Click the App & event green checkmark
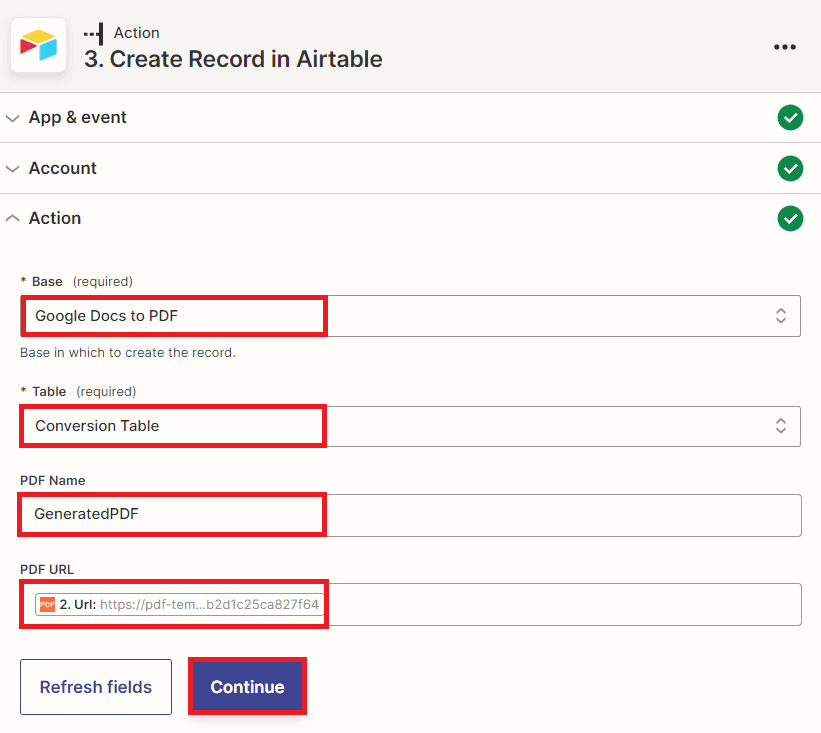This screenshot has height=733, width=821. click(790, 117)
